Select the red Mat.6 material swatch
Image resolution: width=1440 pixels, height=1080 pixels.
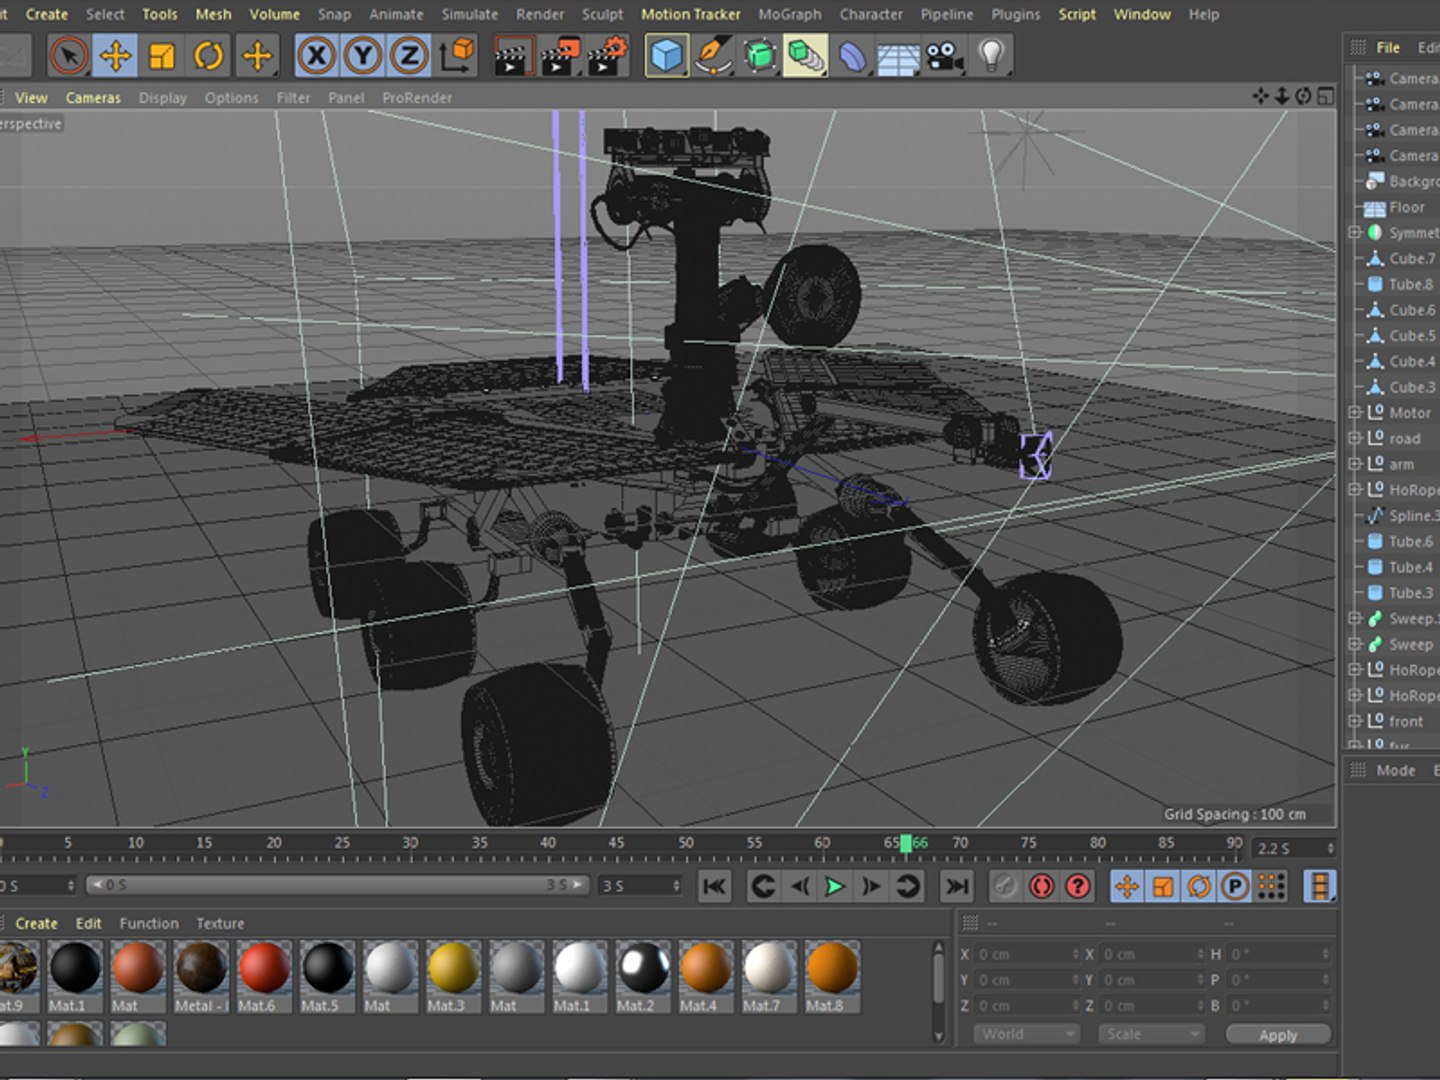click(264, 976)
